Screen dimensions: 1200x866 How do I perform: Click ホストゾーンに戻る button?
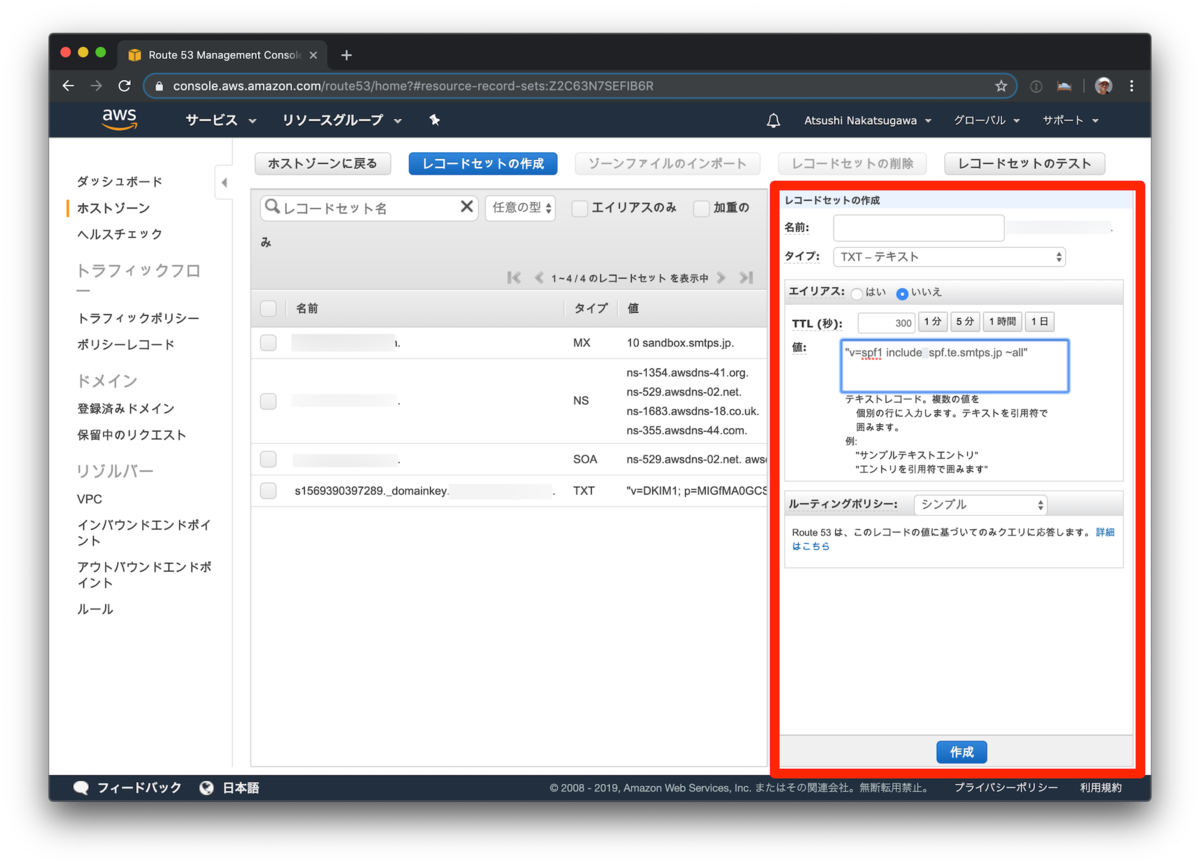(x=322, y=164)
